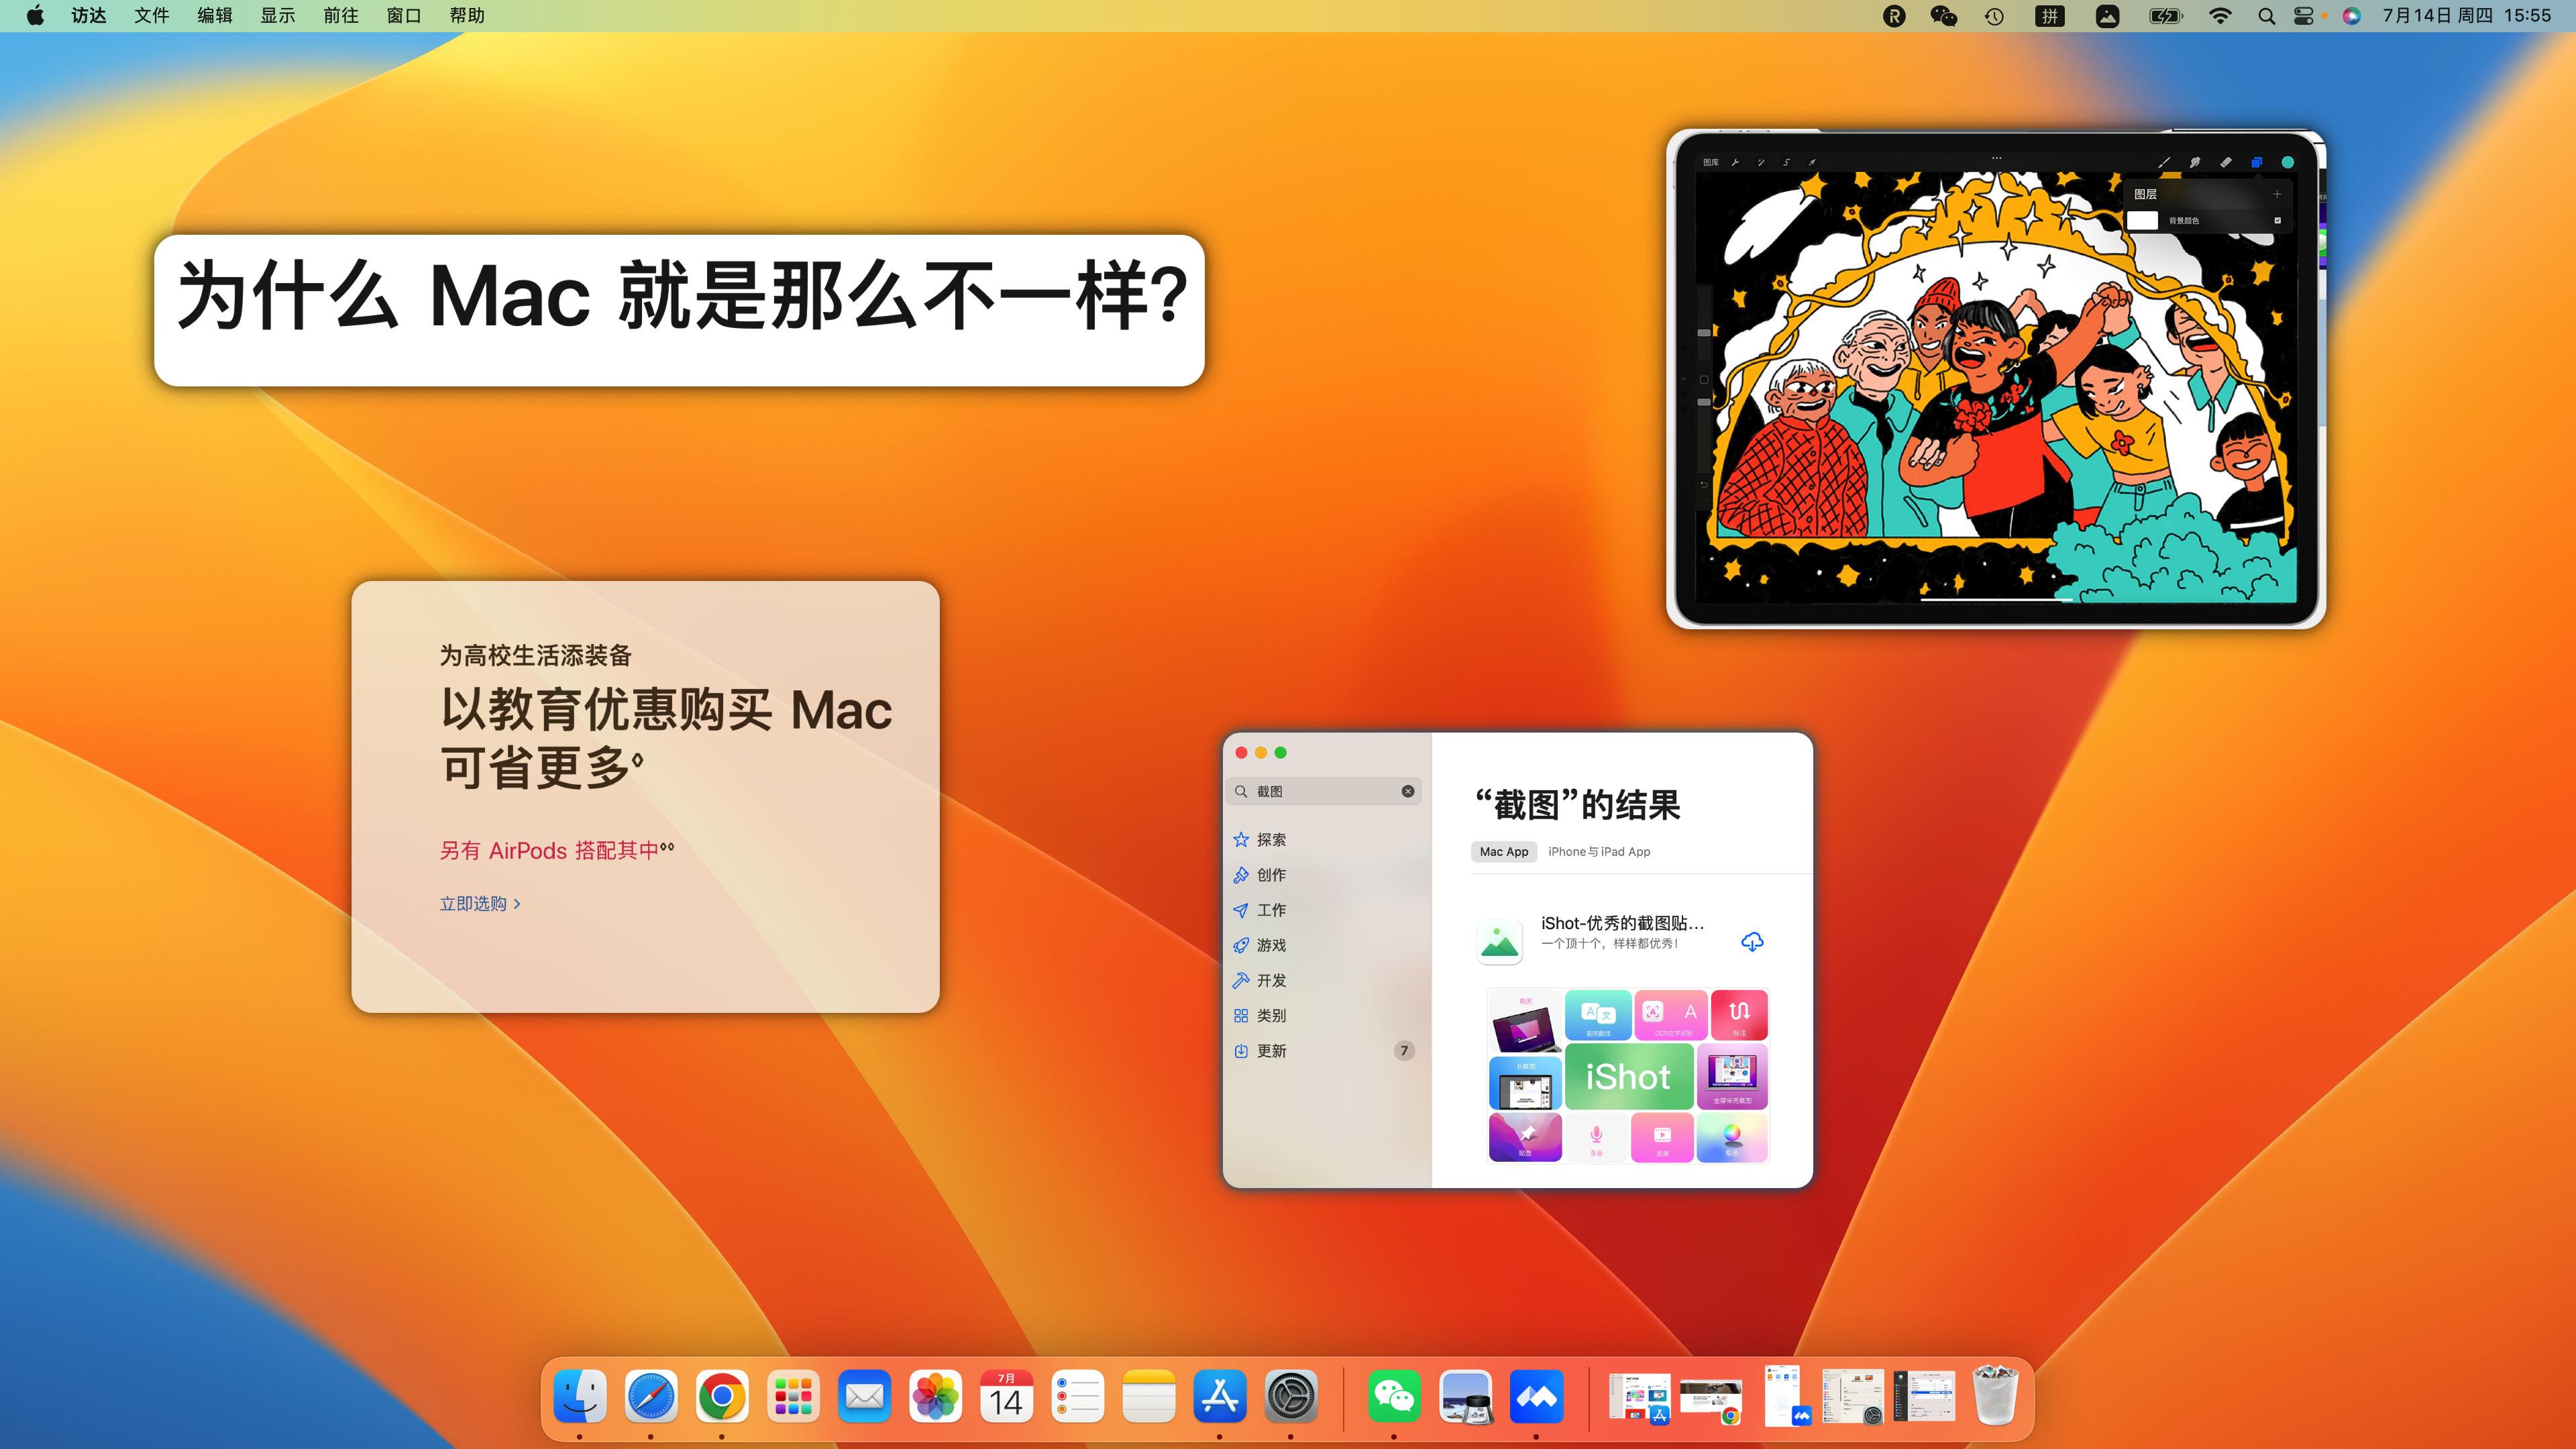This screenshot has width=2576, height=1449.
Task: Download iShot via the cloud button
Action: [1753, 941]
